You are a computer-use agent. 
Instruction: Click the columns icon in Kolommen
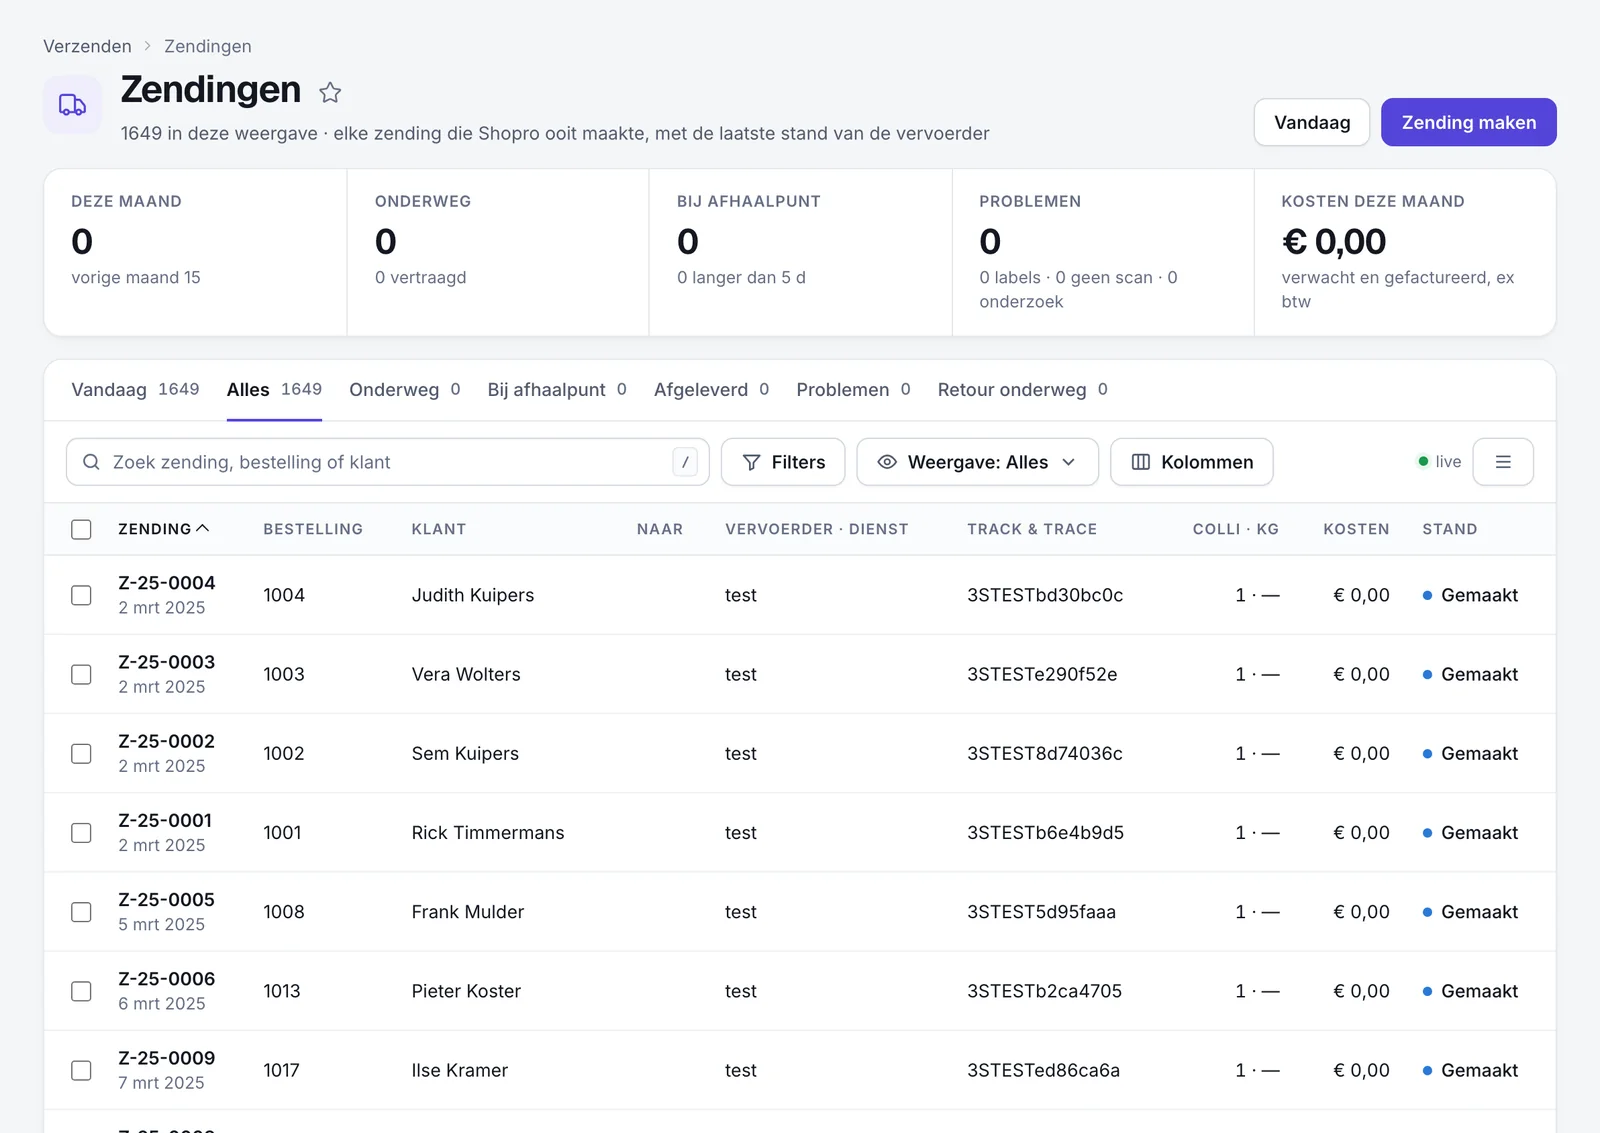1141,462
